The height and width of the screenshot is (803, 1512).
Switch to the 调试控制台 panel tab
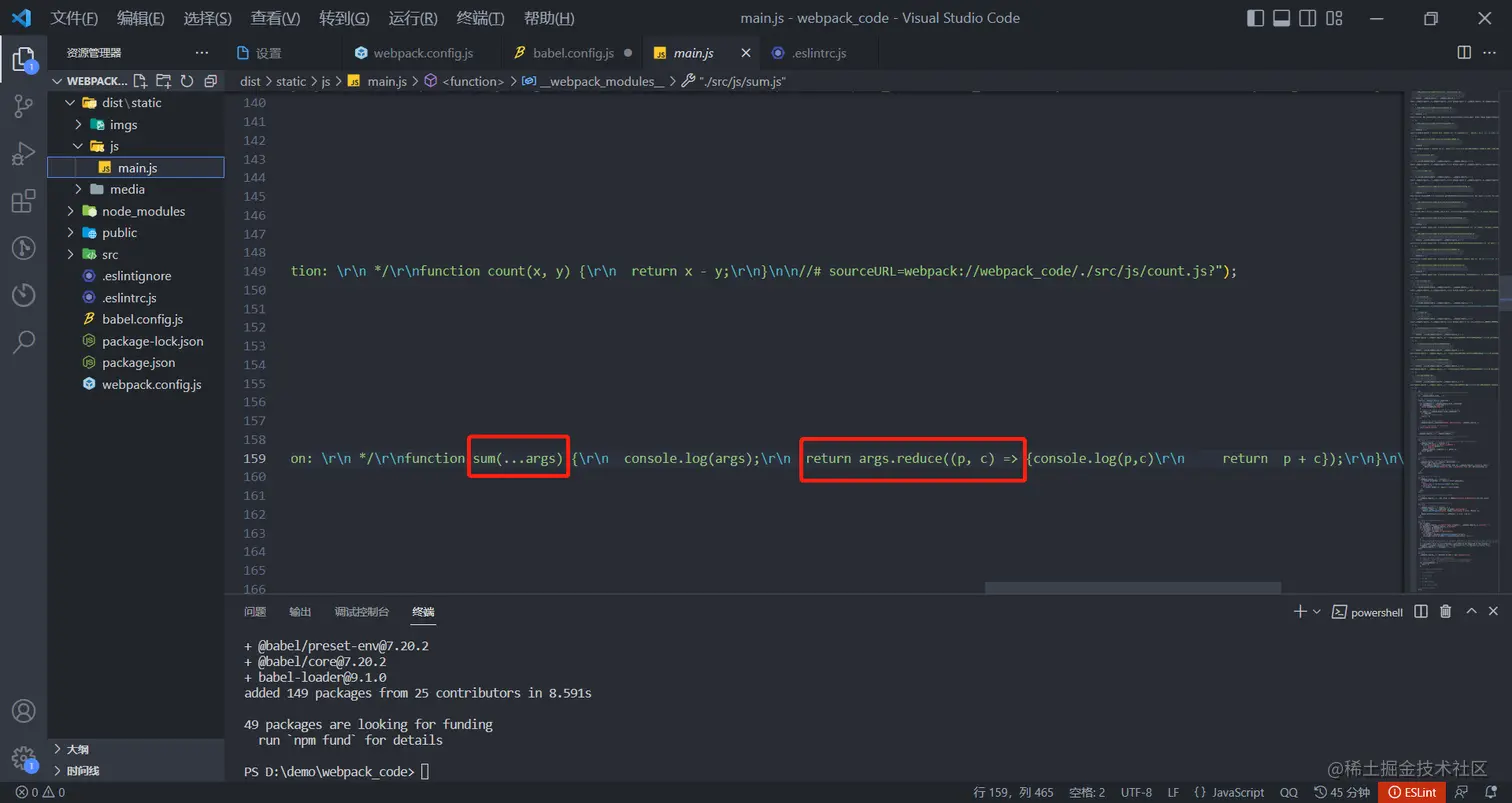tap(362, 612)
